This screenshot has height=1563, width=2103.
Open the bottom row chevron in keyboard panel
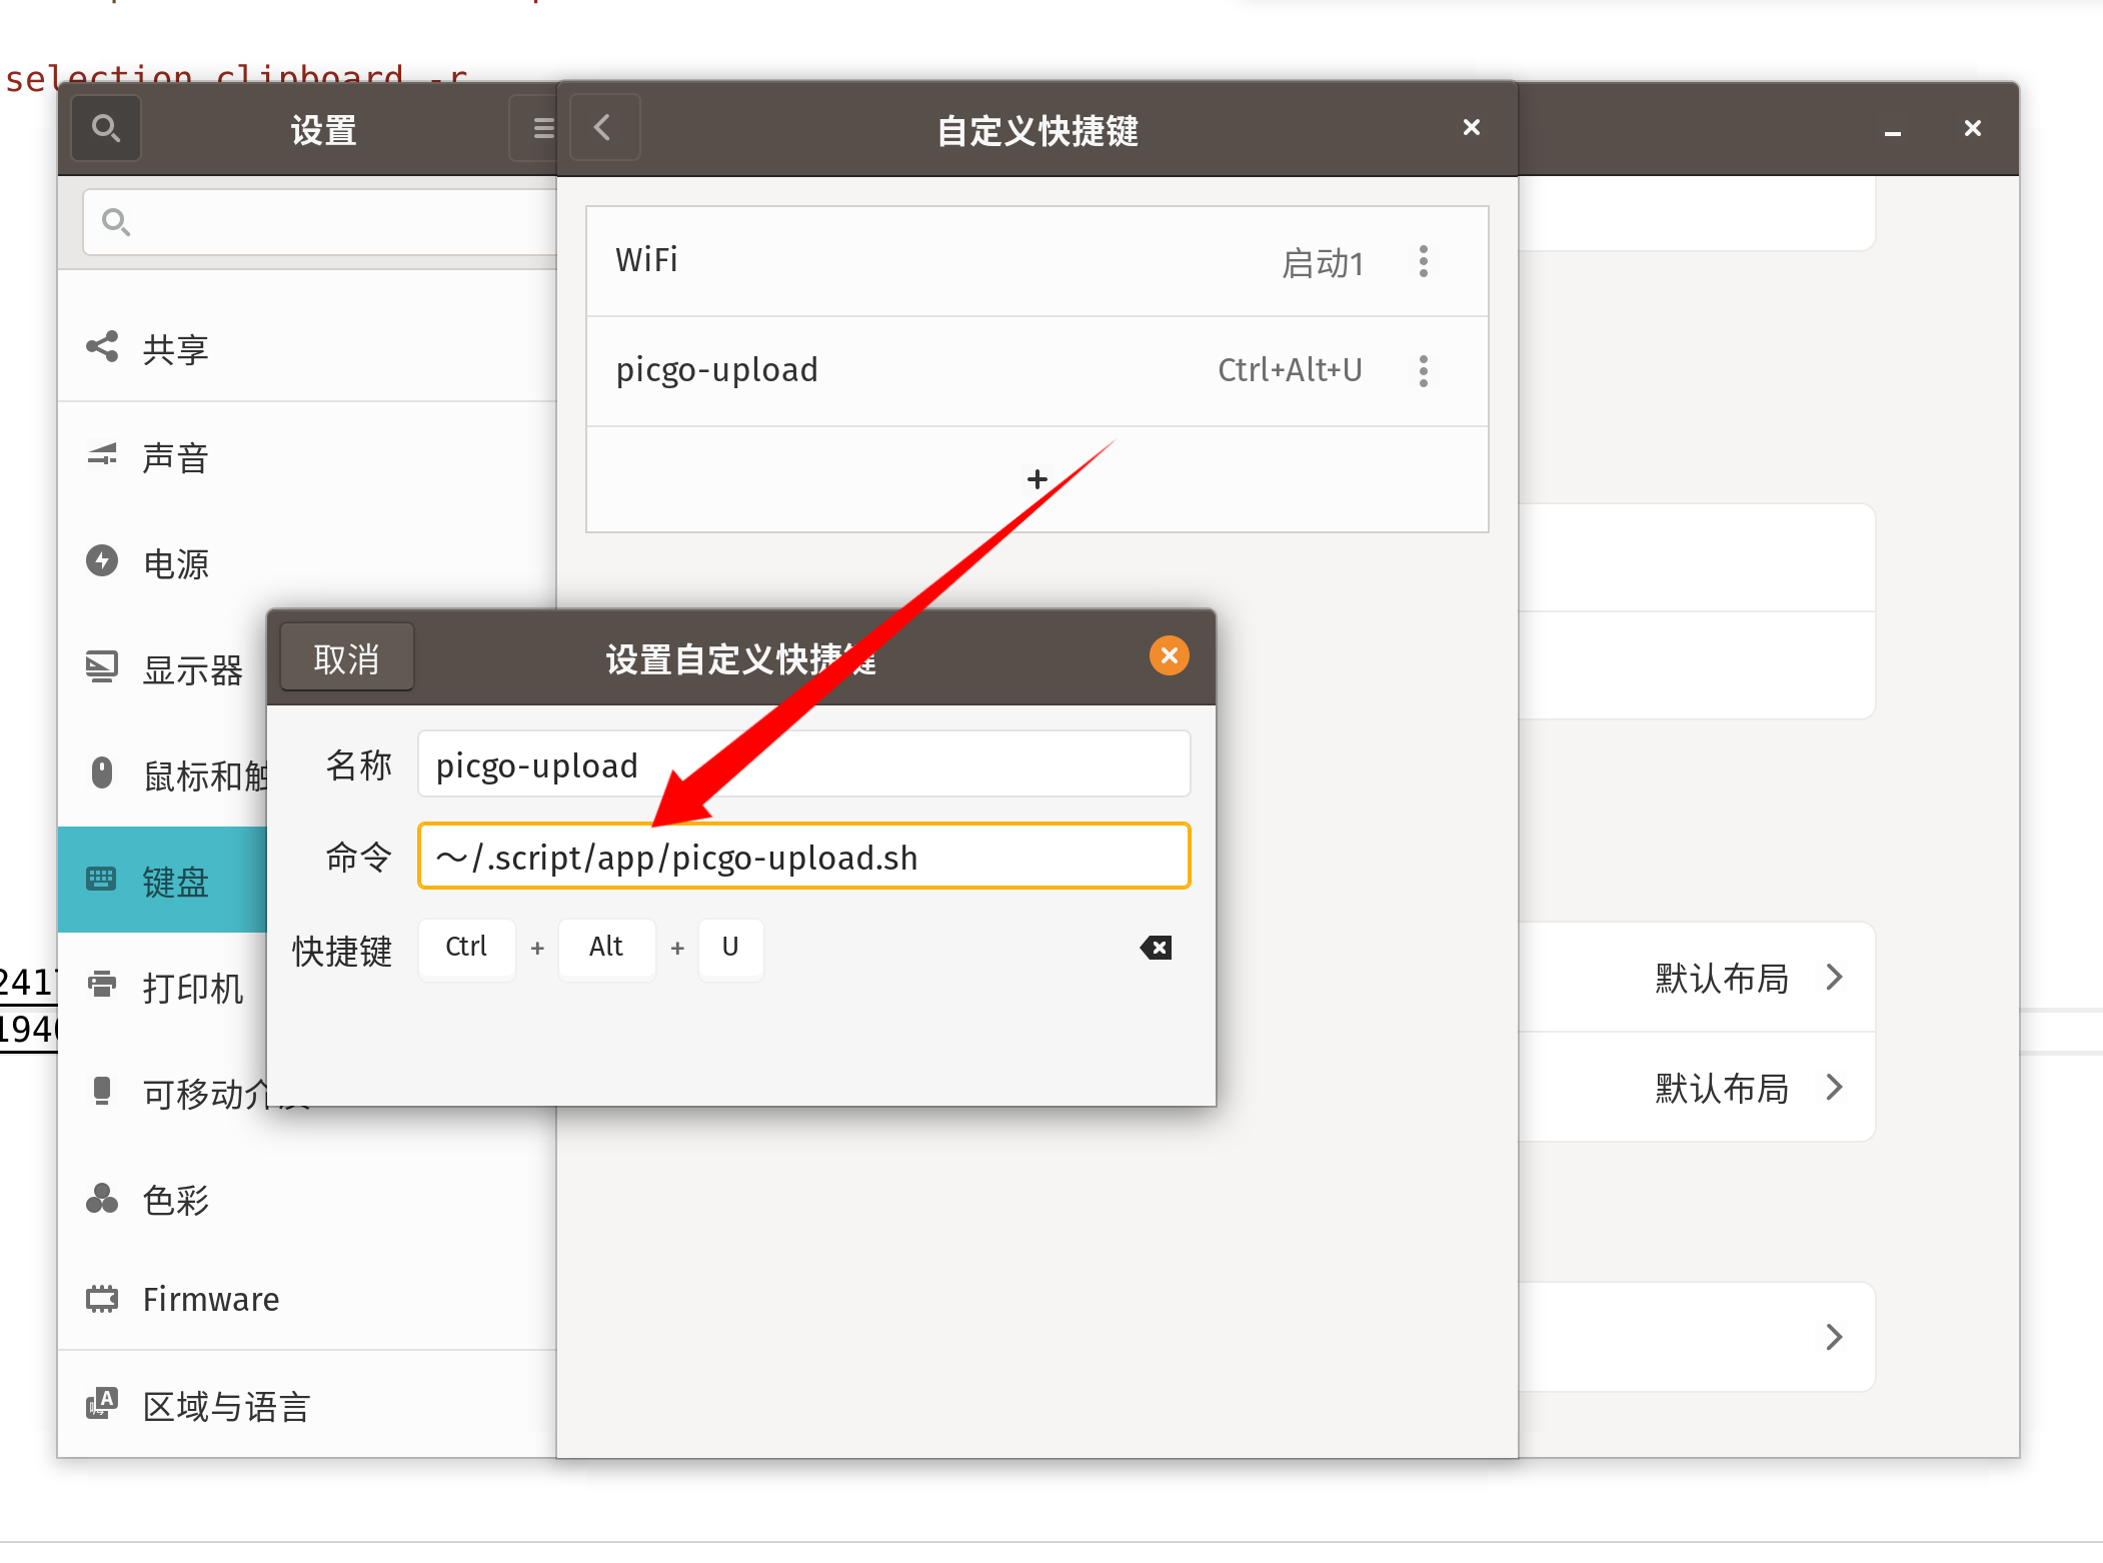coord(1834,1337)
